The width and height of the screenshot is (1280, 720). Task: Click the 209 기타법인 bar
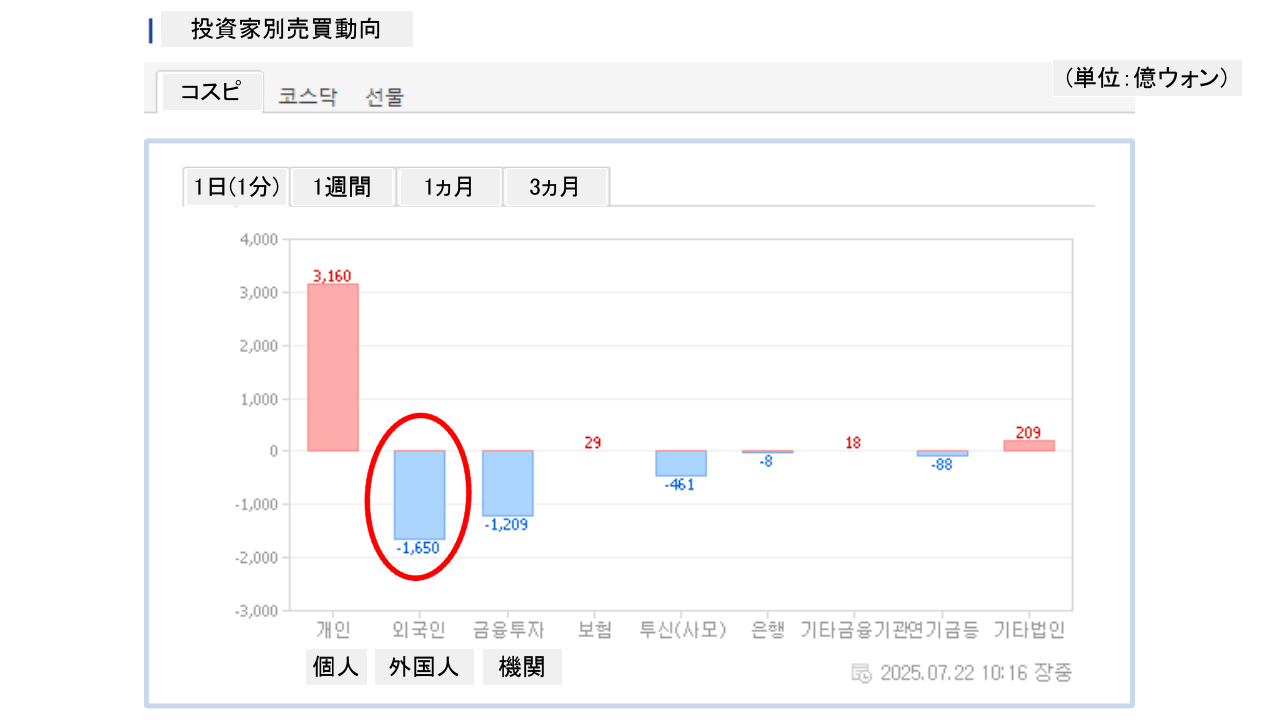[1029, 446]
